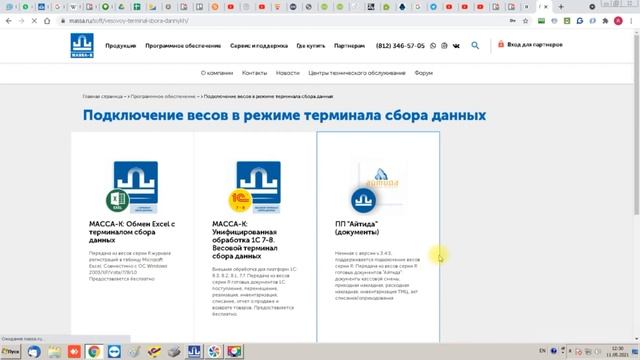The width and height of the screenshot is (640, 360).
Task: Open the 1C application in the taskbar
Action: coord(154,351)
